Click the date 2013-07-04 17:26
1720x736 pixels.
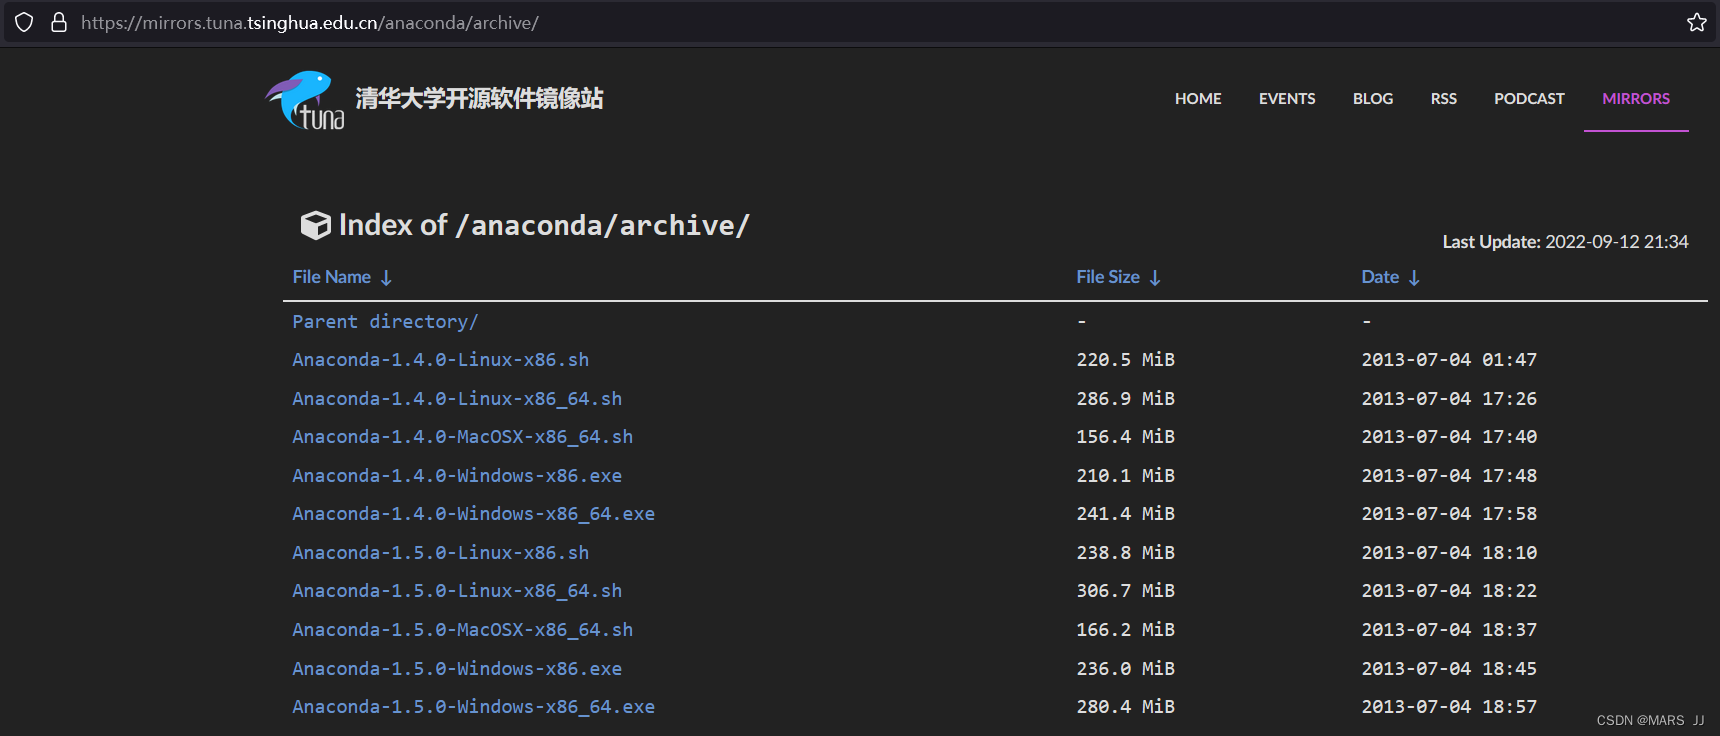click(x=1449, y=399)
